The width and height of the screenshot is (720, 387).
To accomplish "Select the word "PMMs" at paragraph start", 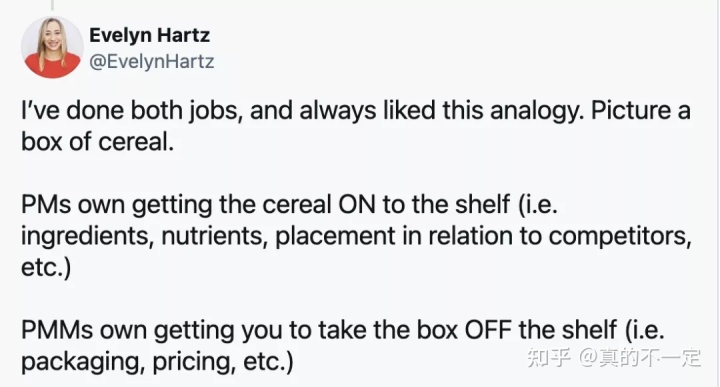I will (x=57, y=330).
